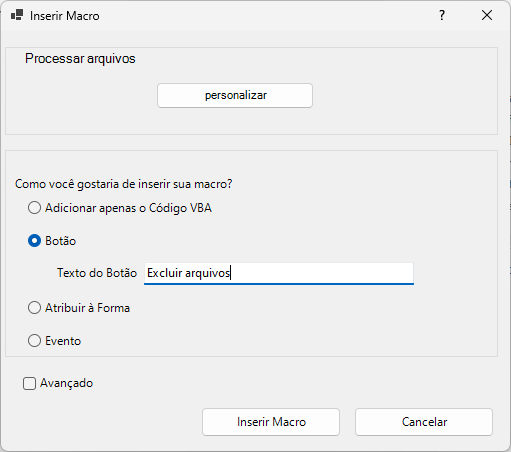Click the personalizar button
511x452 pixels.
(235, 95)
